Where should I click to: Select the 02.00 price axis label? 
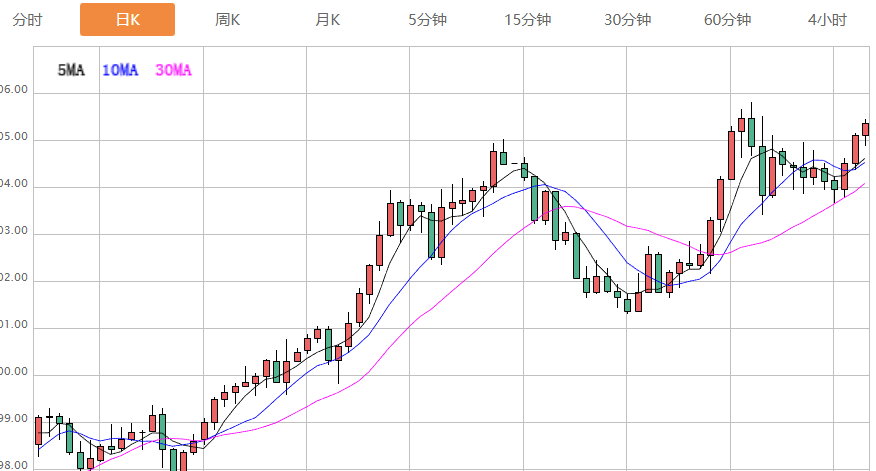pyautogui.click(x=14, y=281)
